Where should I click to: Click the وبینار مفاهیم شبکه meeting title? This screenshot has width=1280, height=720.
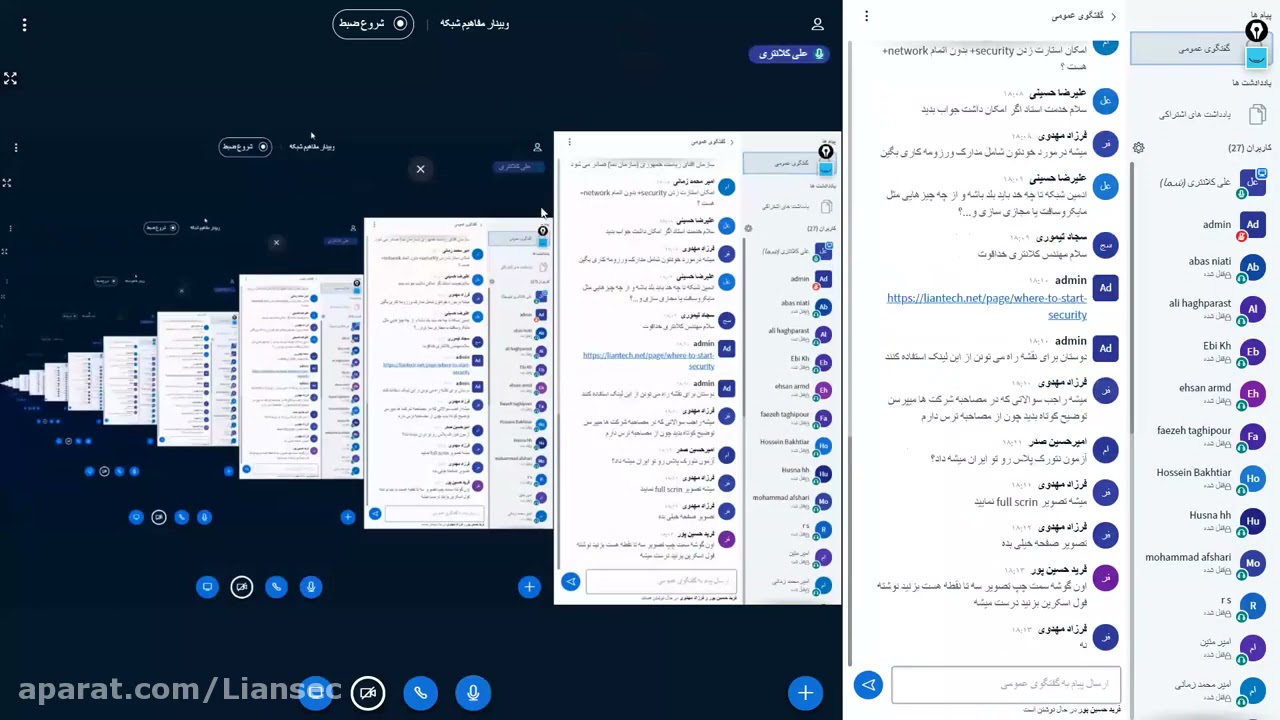pos(475,23)
